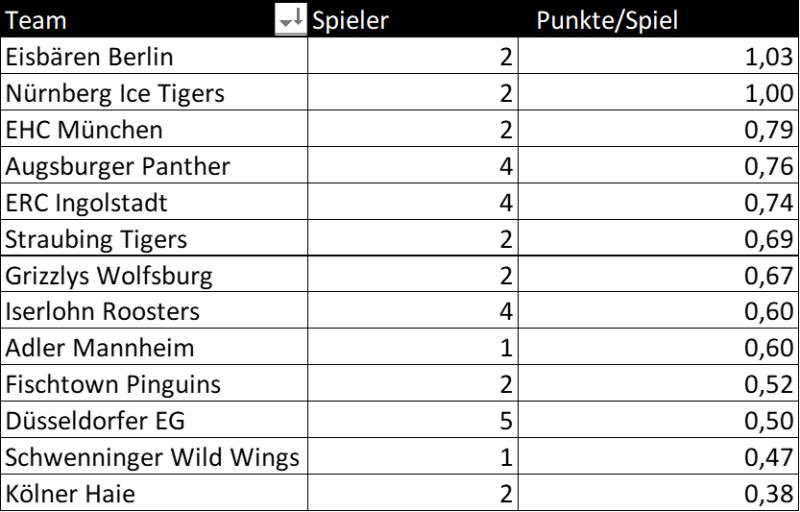This screenshot has height=512, width=800.
Task: Select the Fischtown Pinguins cell
Action: tap(113, 384)
